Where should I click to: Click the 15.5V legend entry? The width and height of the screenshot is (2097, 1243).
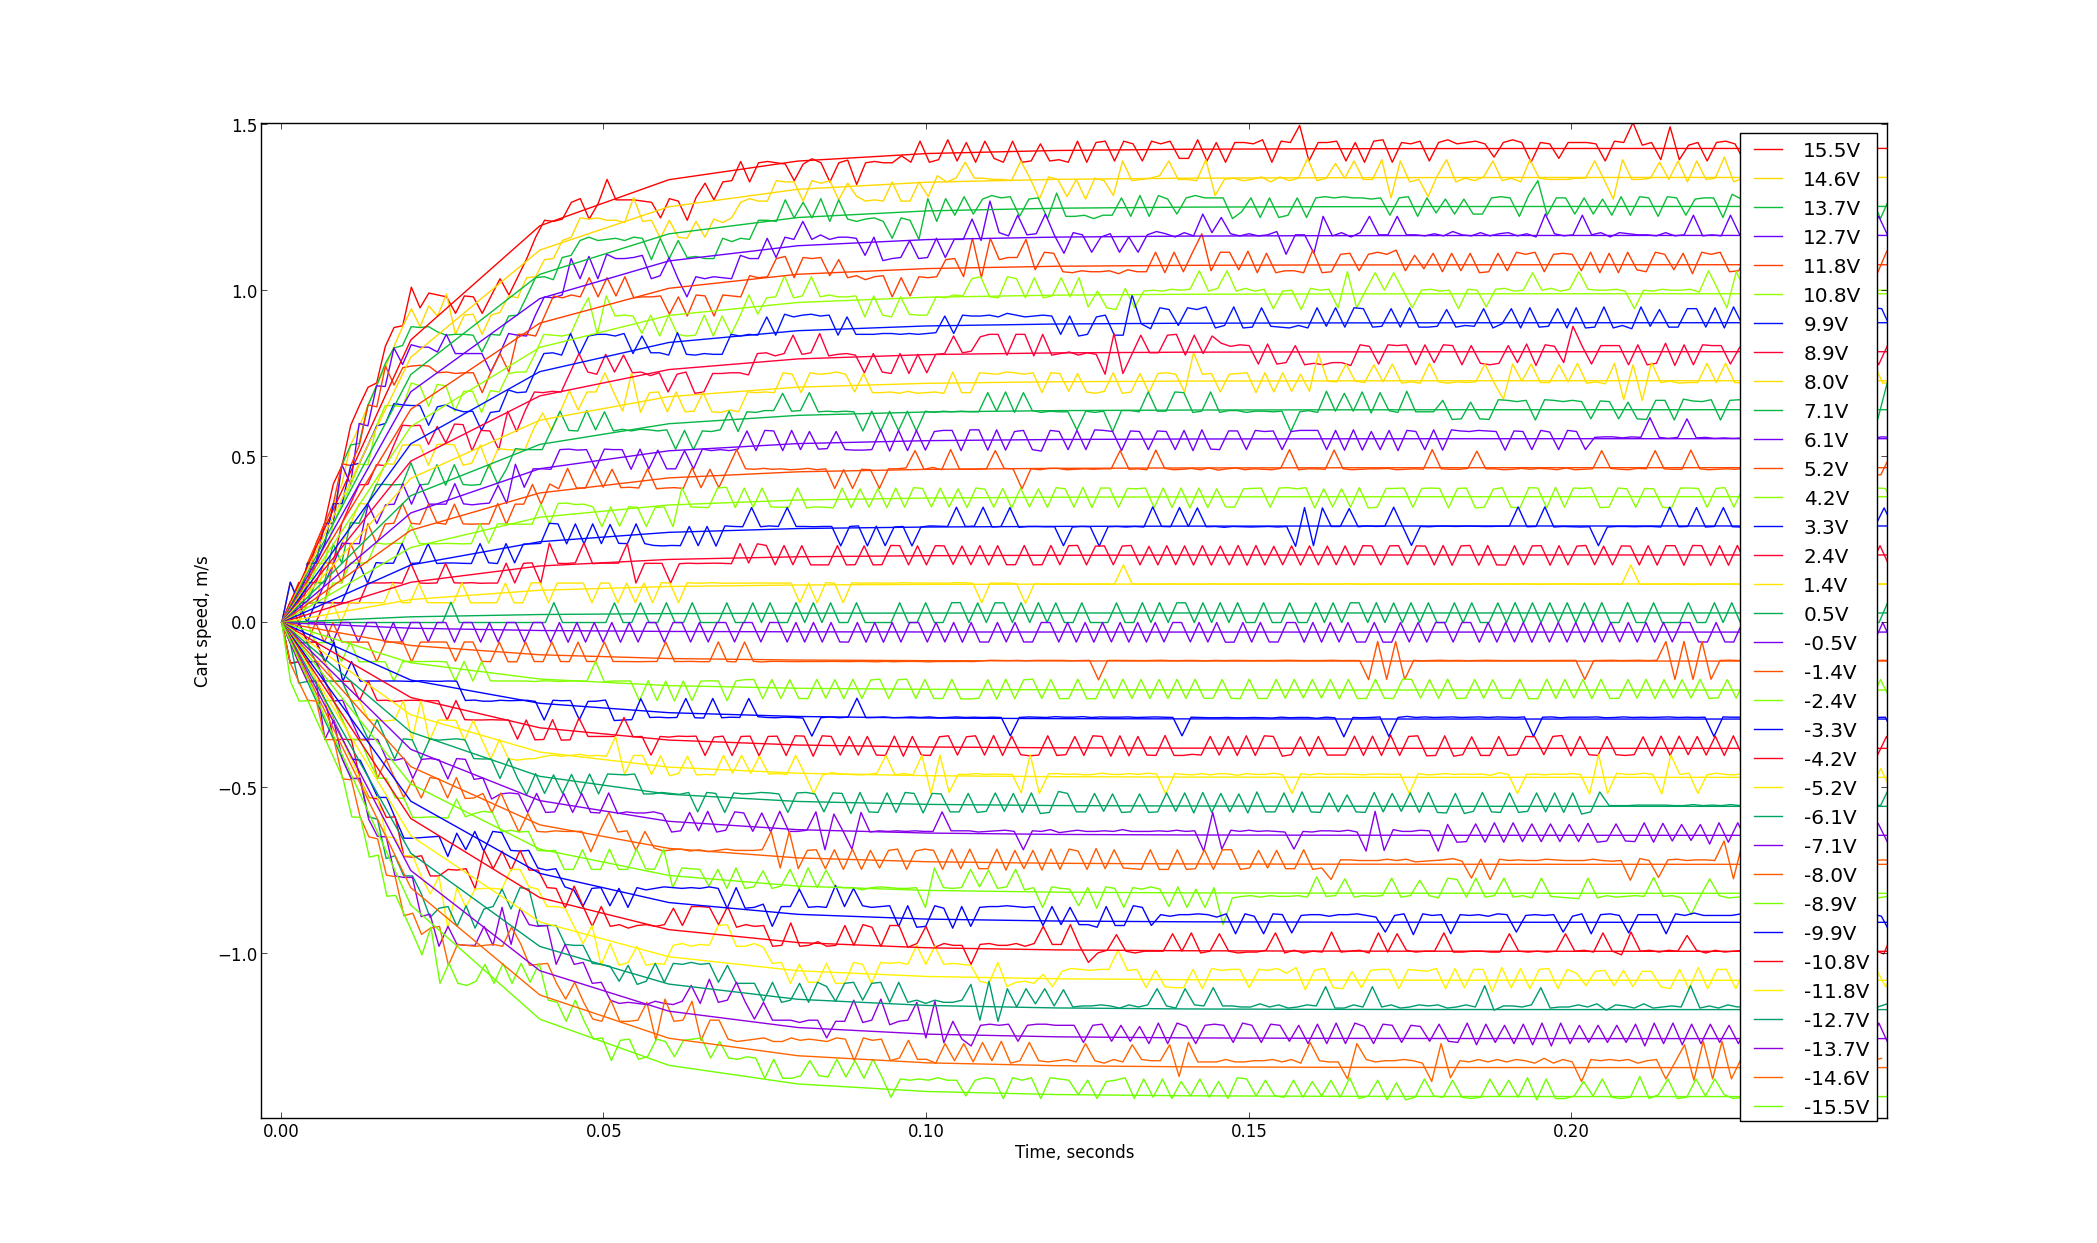pos(1830,150)
